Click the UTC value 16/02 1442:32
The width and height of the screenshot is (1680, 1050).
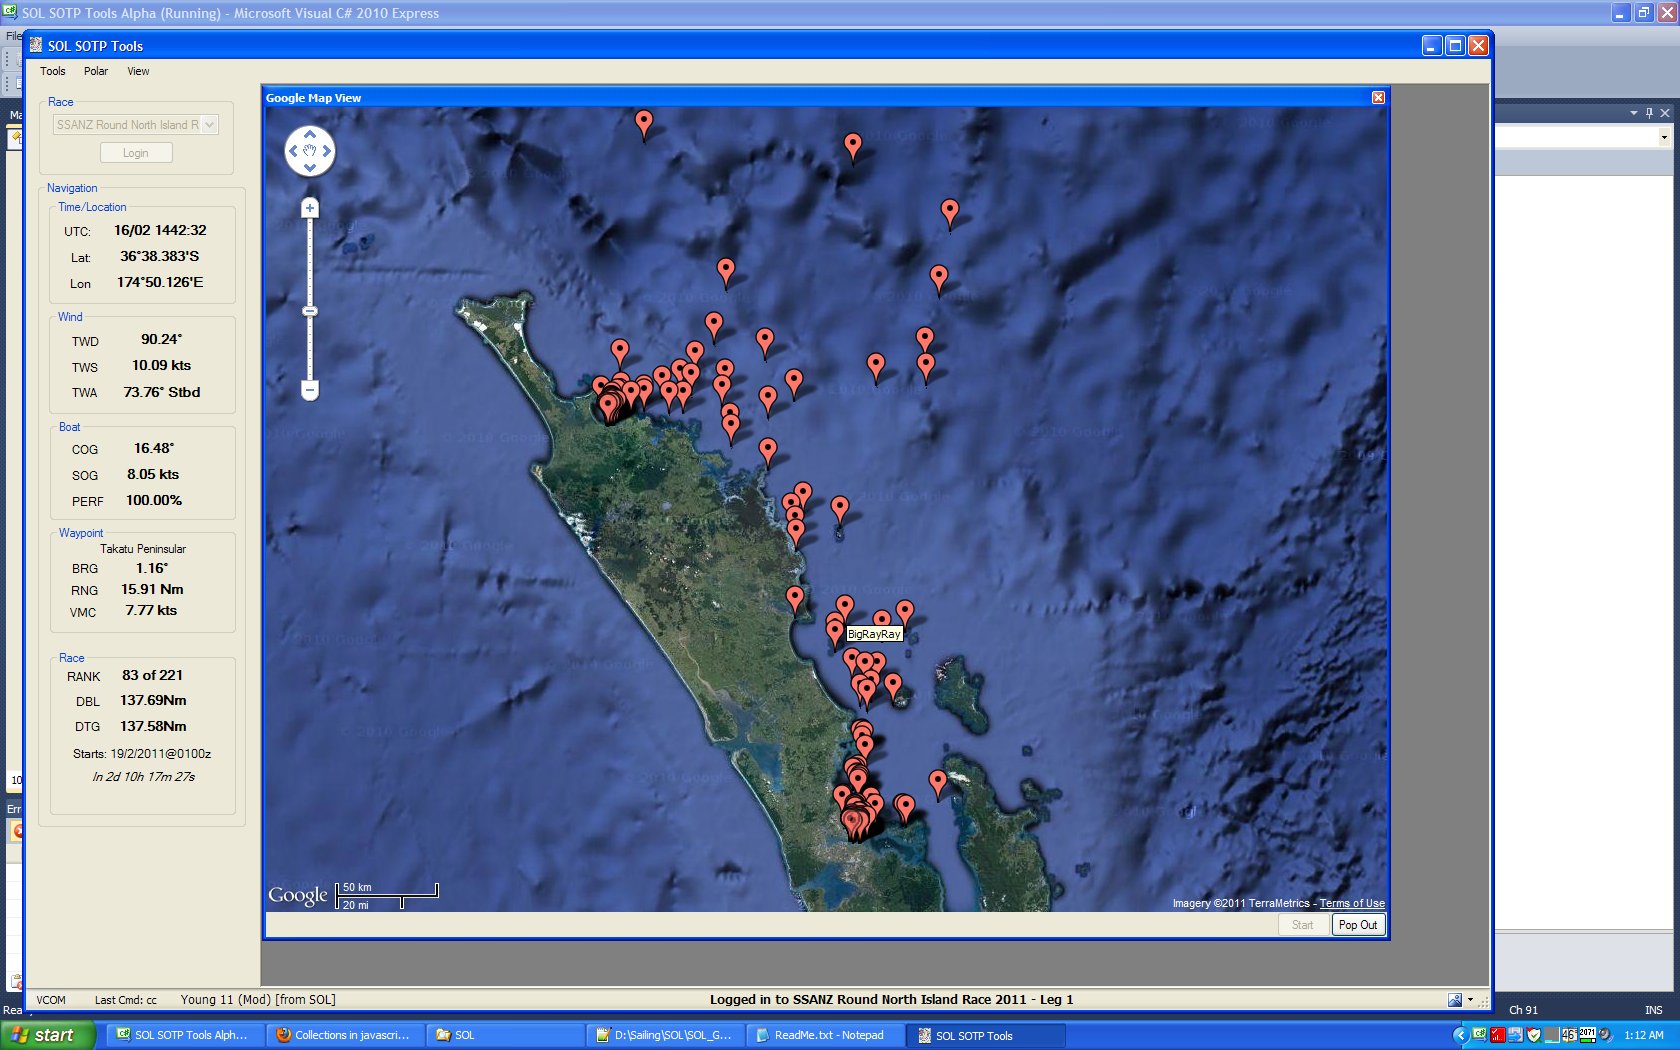[x=160, y=230]
